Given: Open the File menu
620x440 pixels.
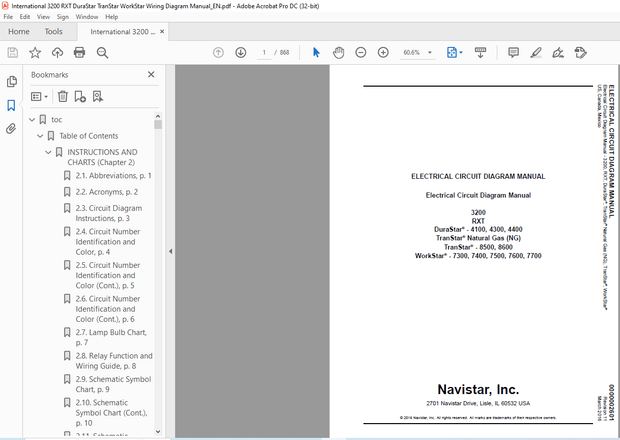Looking at the screenshot, I should [x=8, y=17].
